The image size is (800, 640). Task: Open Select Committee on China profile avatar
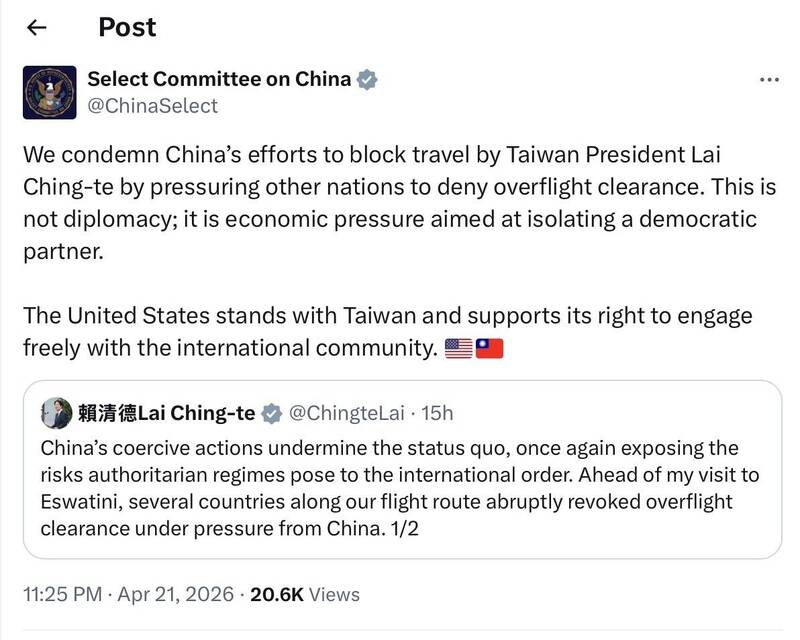tap(50, 92)
